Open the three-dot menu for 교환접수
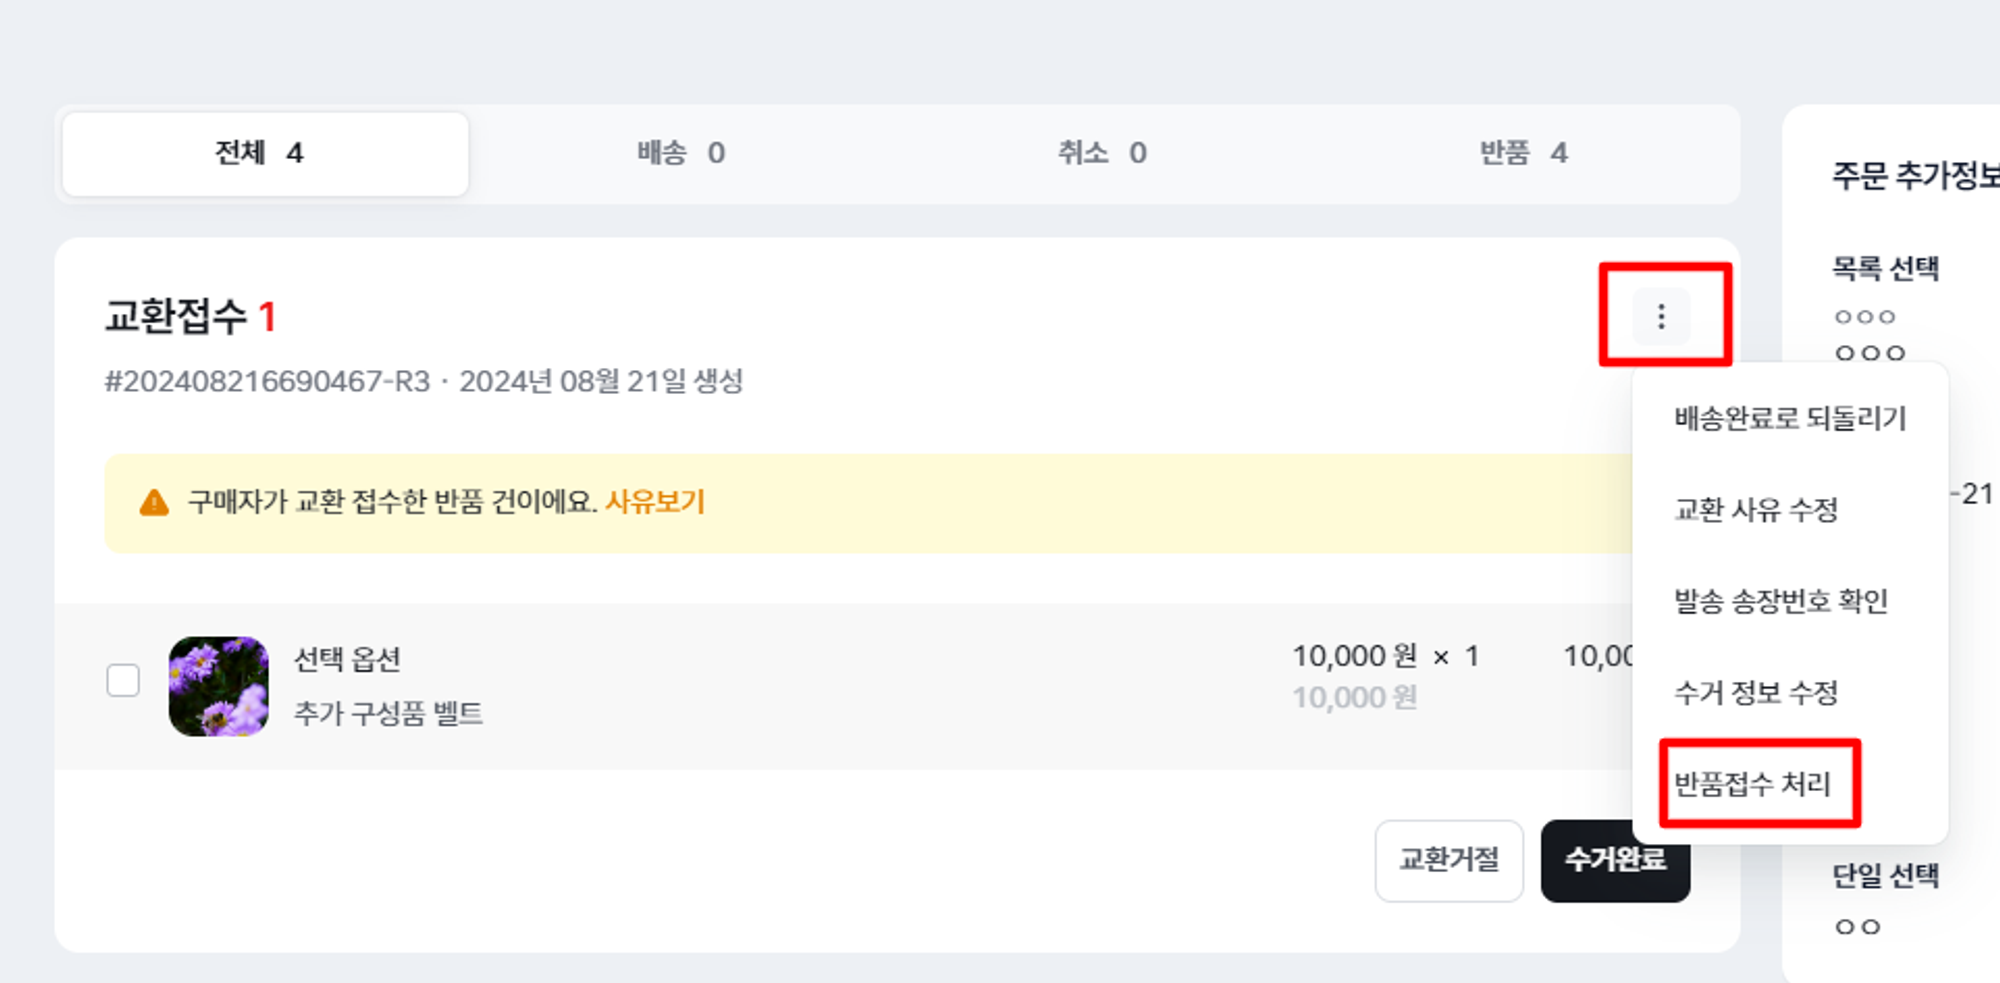The height and width of the screenshot is (983, 2000). pos(1661,317)
